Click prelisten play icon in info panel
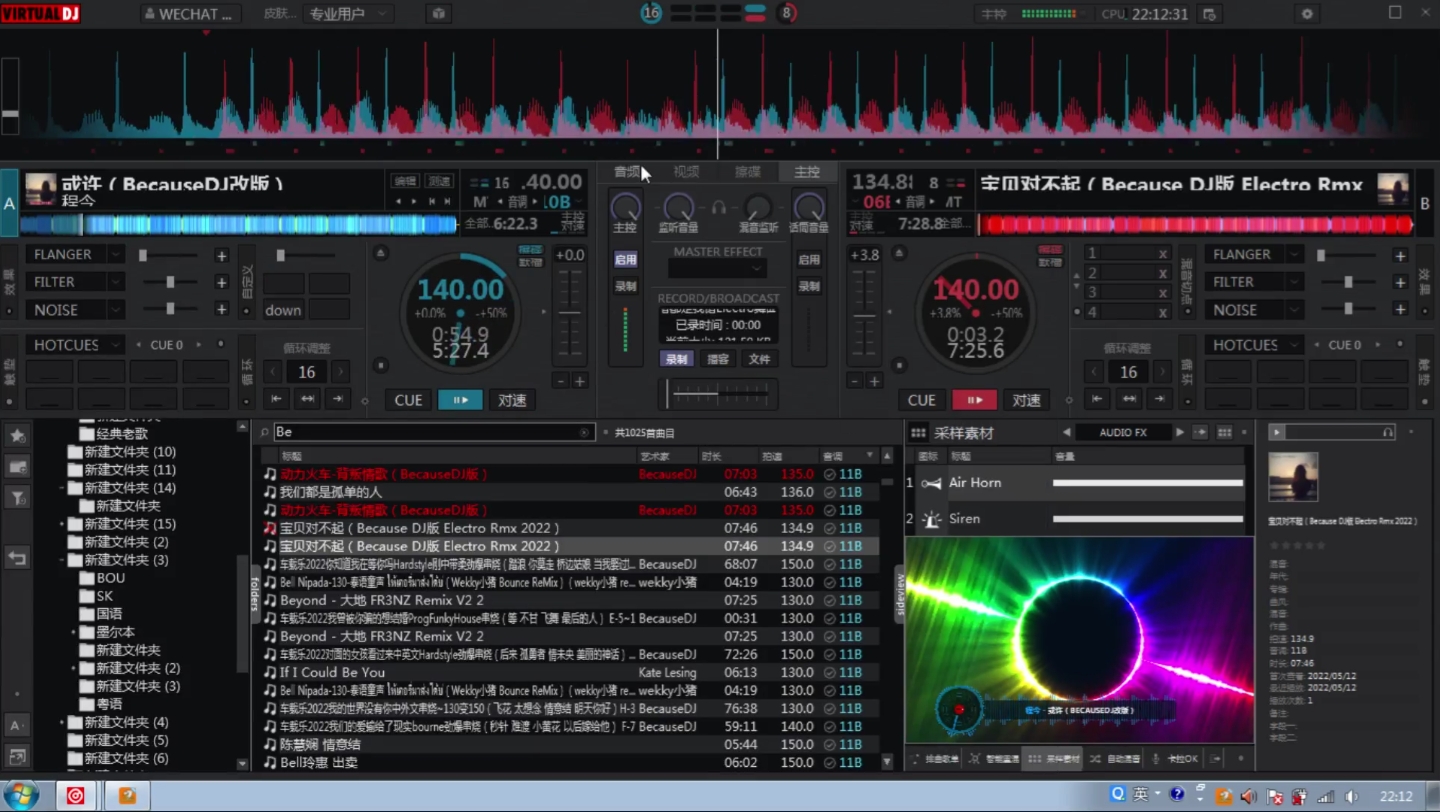 pos(1276,432)
